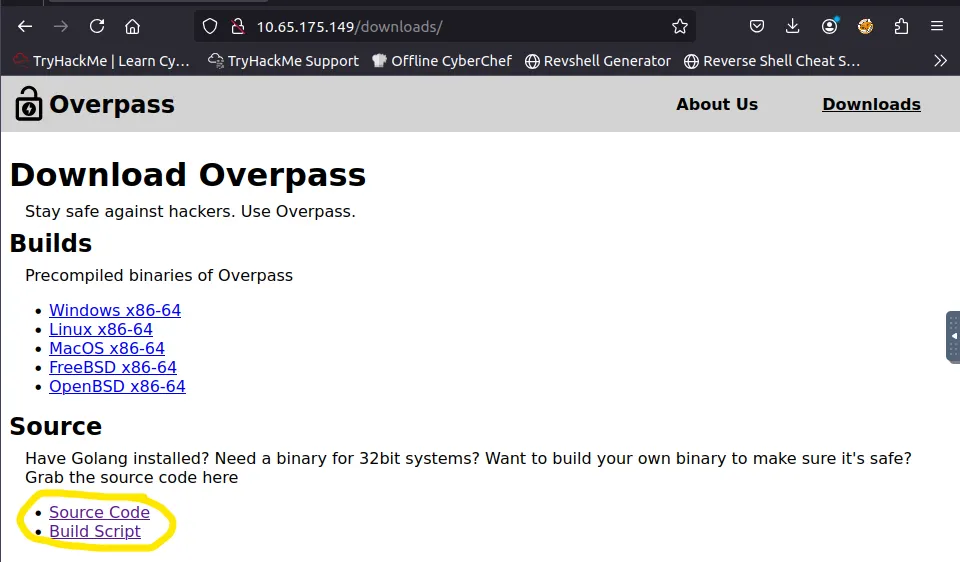Click the Overpass padlock logo
This screenshot has height=562, width=960.
coord(29,104)
